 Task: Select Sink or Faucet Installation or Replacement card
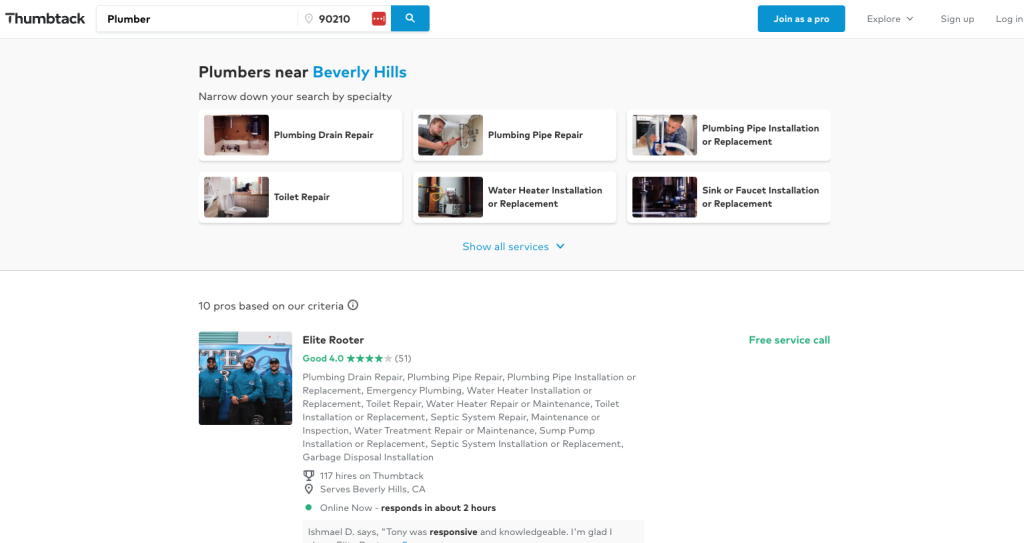coord(729,197)
